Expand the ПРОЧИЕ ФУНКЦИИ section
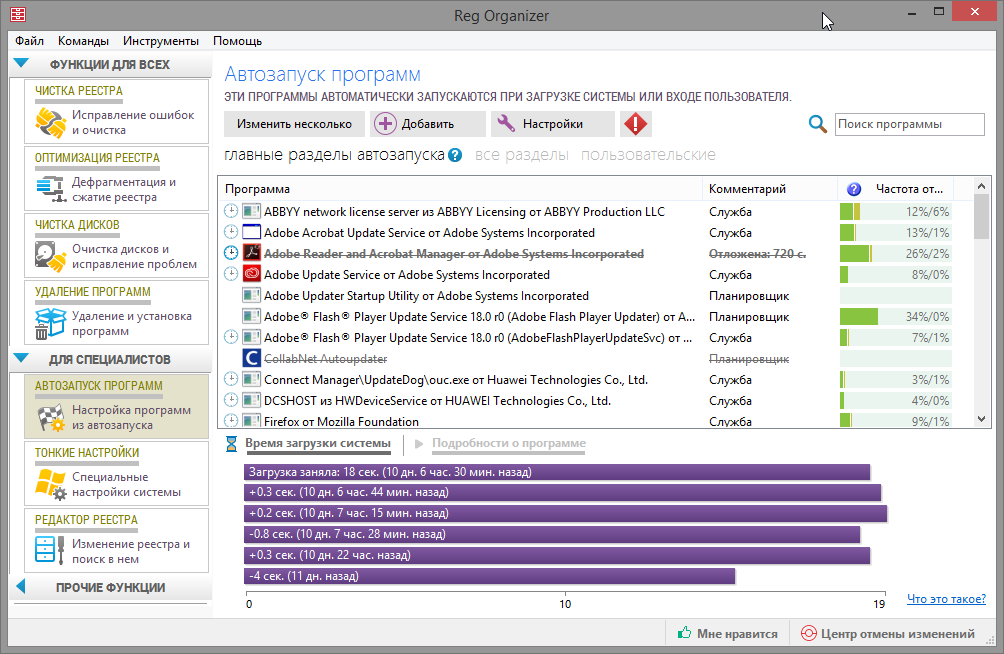This screenshot has height=654, width=1004. coord(21,587)
